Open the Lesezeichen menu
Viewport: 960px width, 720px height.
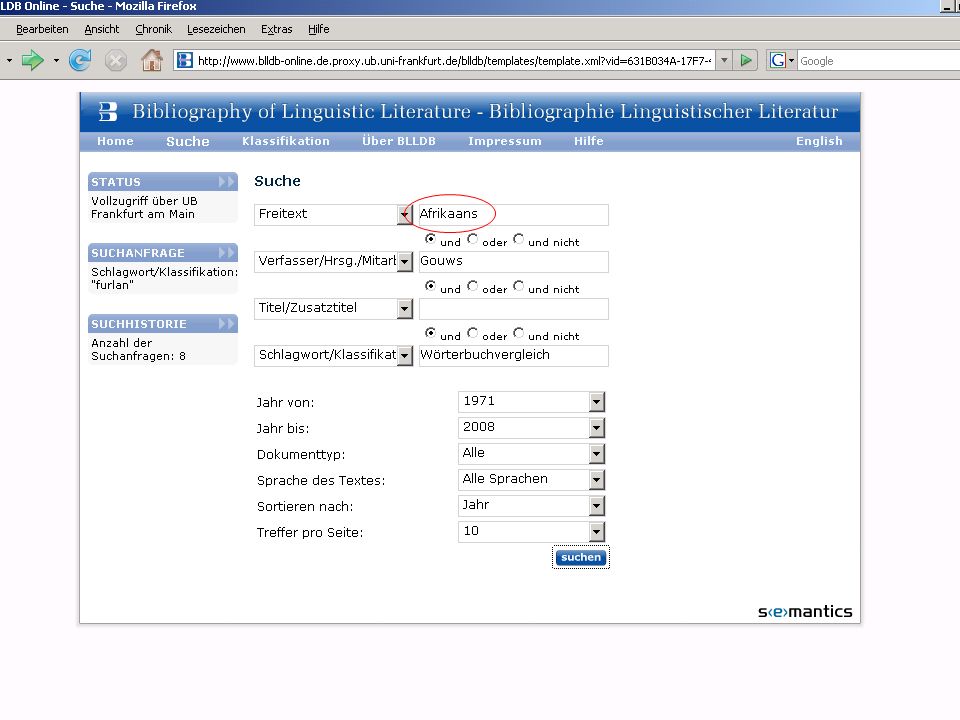pyautogui.click(x=216, y=29)
